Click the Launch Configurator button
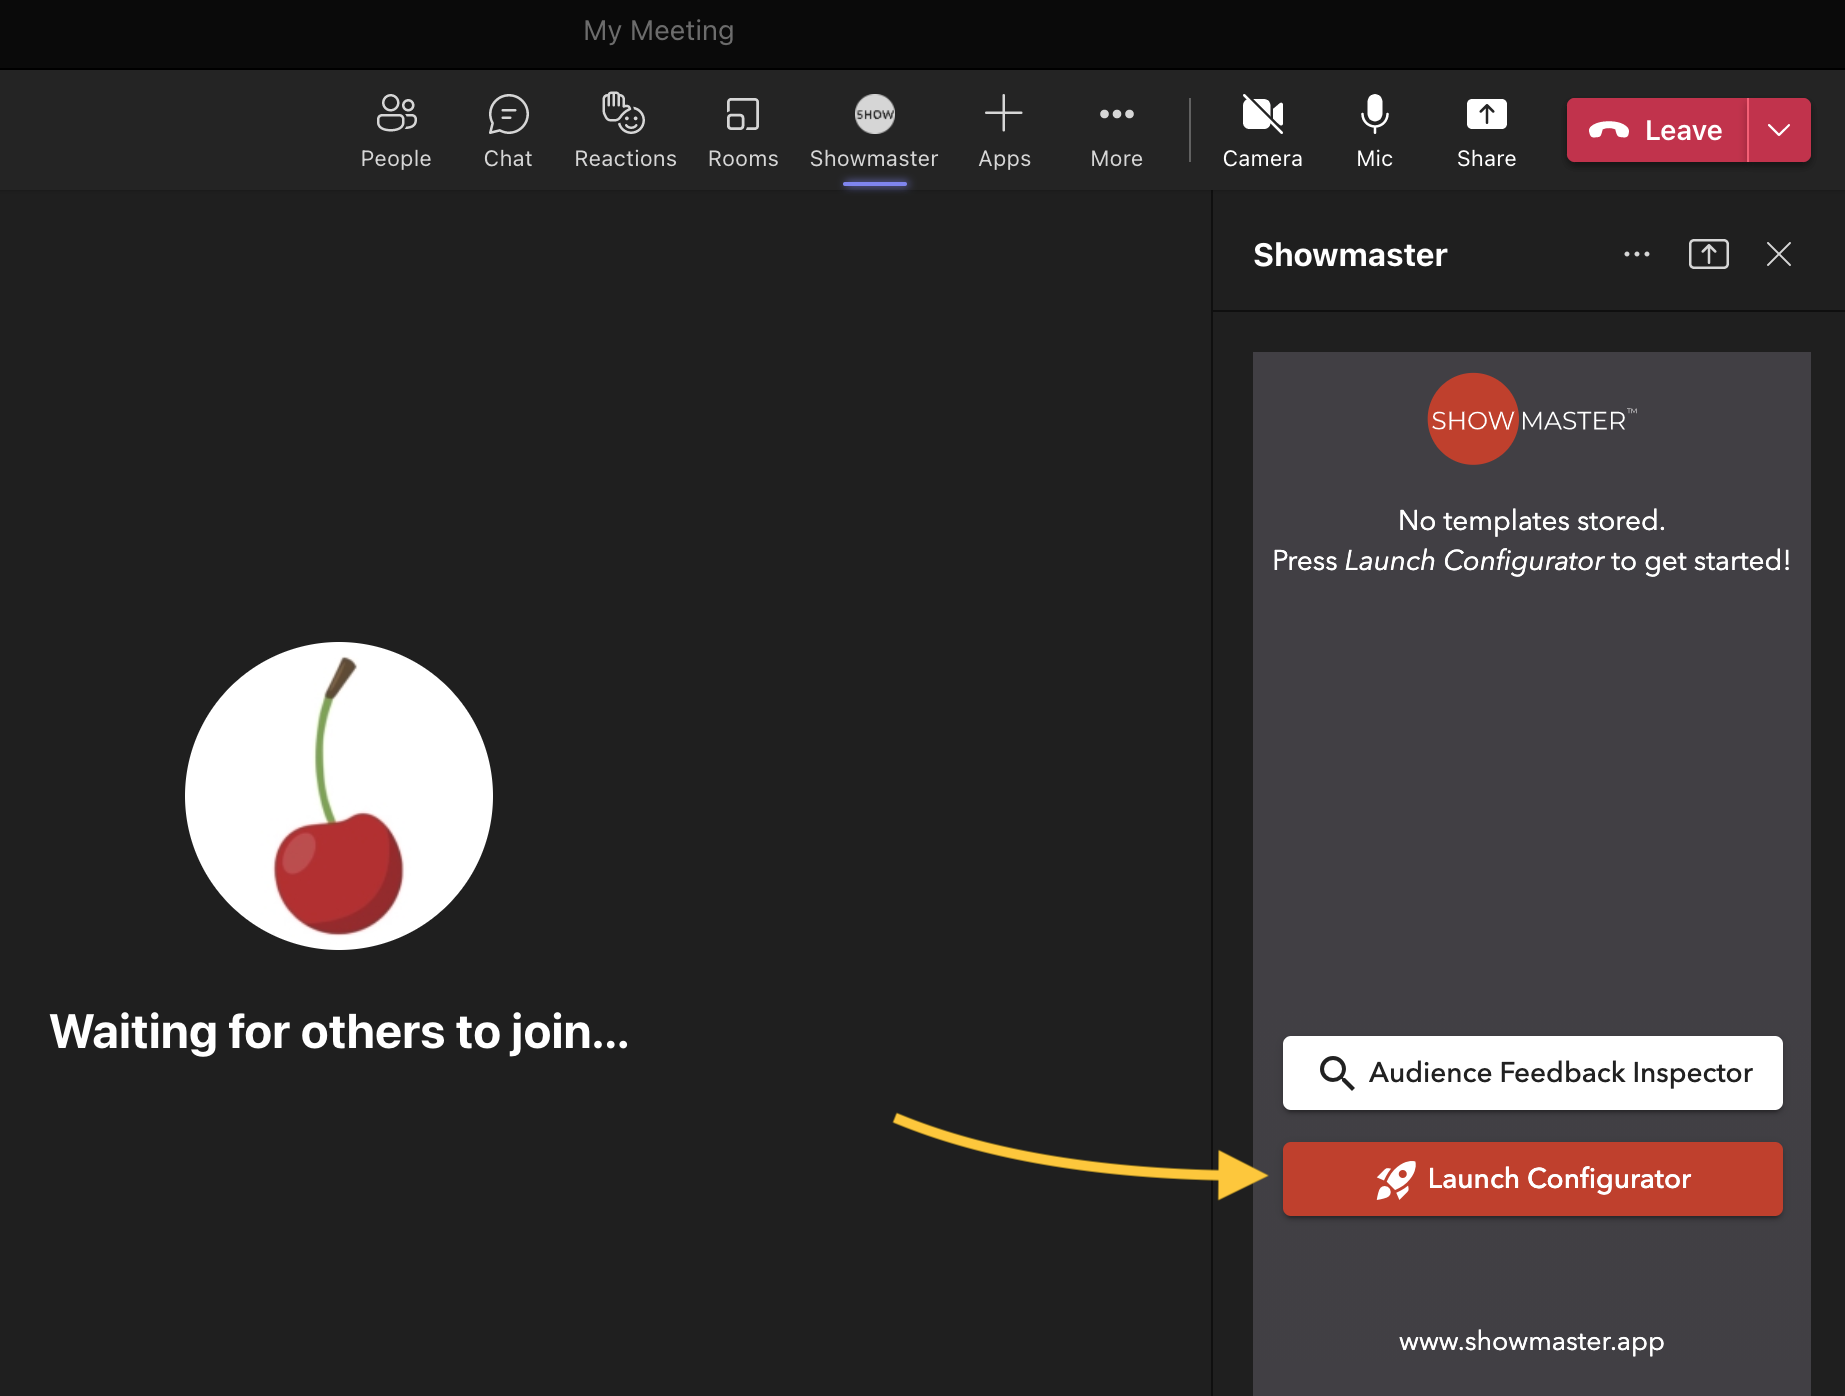This screenshot has width=1845, height=1396. coord(1532,1179)
